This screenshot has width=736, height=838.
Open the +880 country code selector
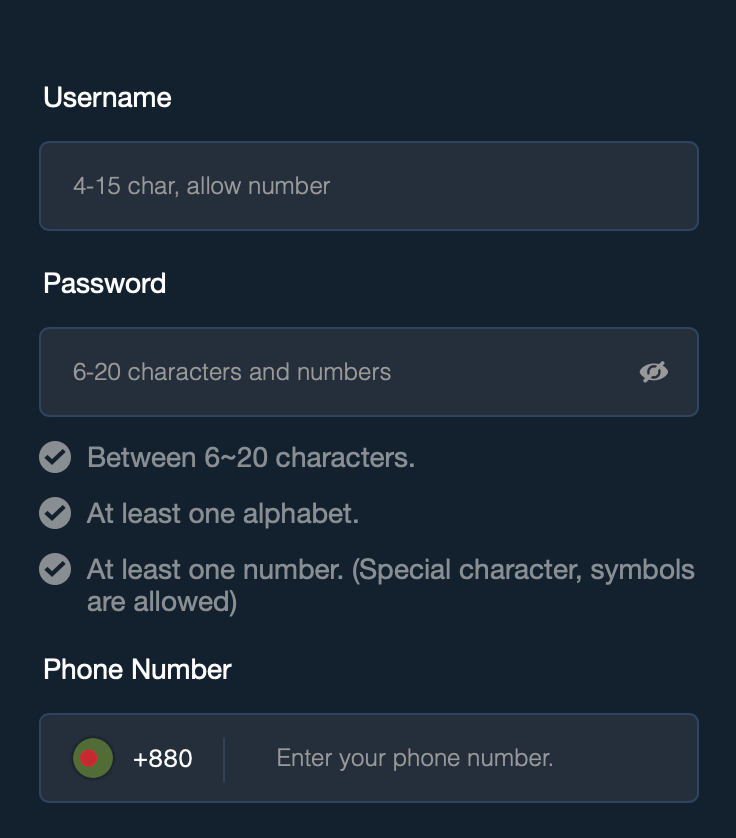tap(162, 758)
